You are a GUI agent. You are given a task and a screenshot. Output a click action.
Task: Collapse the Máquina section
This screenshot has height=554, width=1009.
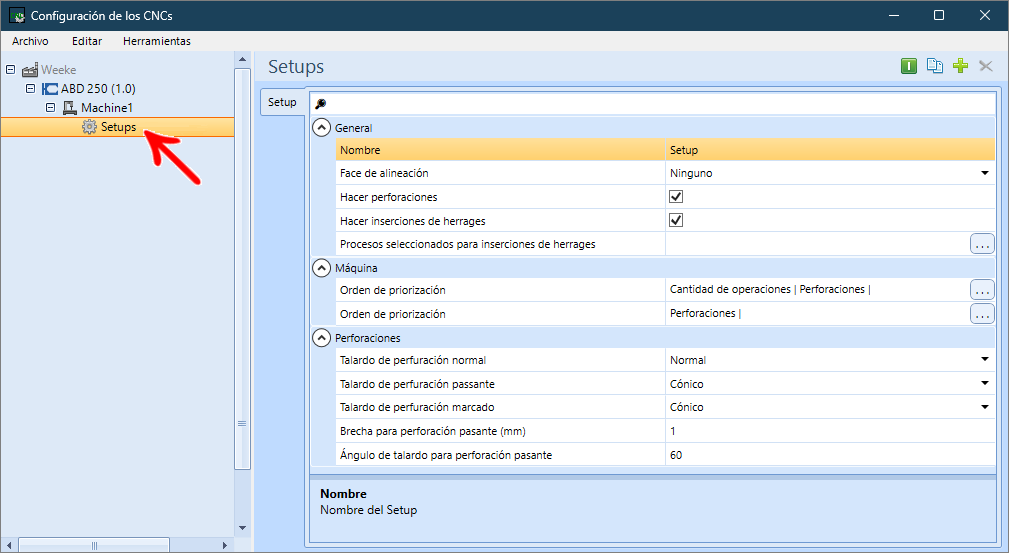click(321, 268)
